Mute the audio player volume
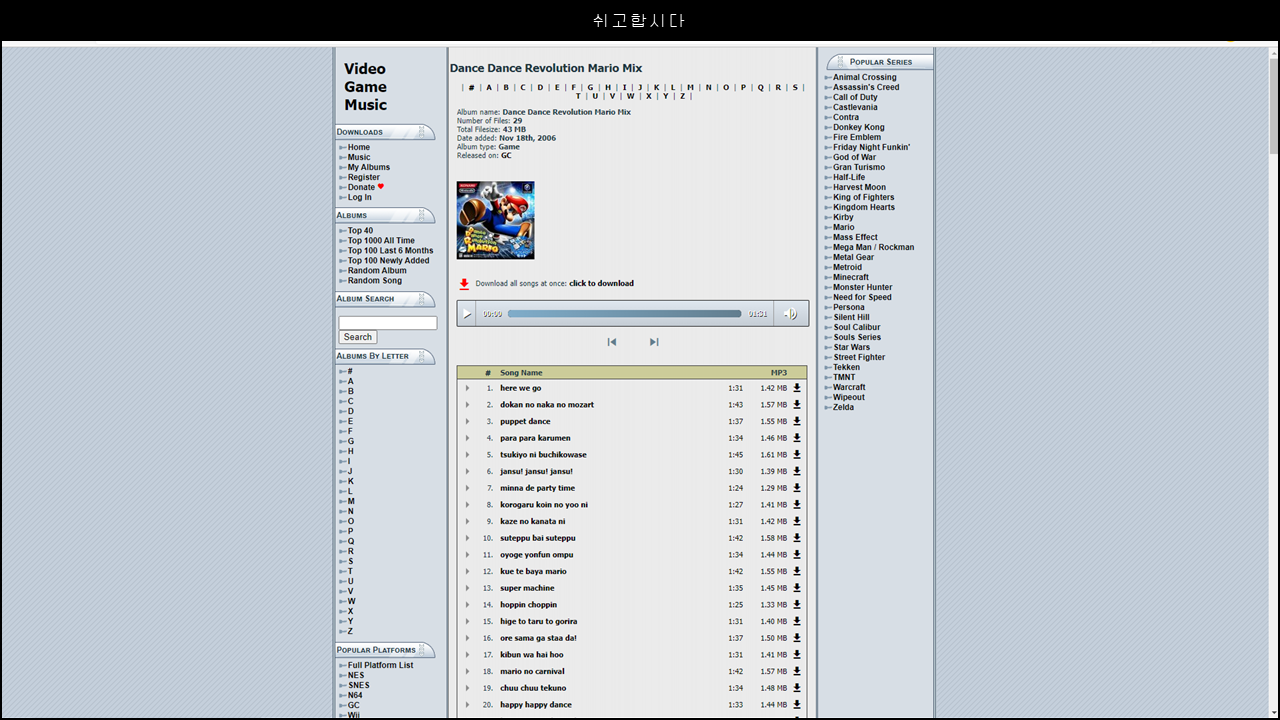Viewport: 1280px width, 720px height. 790,314
